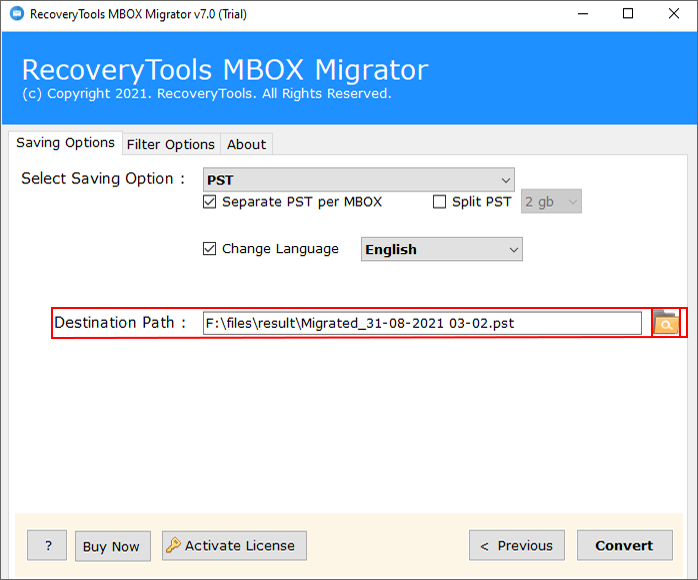Click the 'Destination Path :' label
Viewport: 698px width, 580px height.
tap(120, 323)
